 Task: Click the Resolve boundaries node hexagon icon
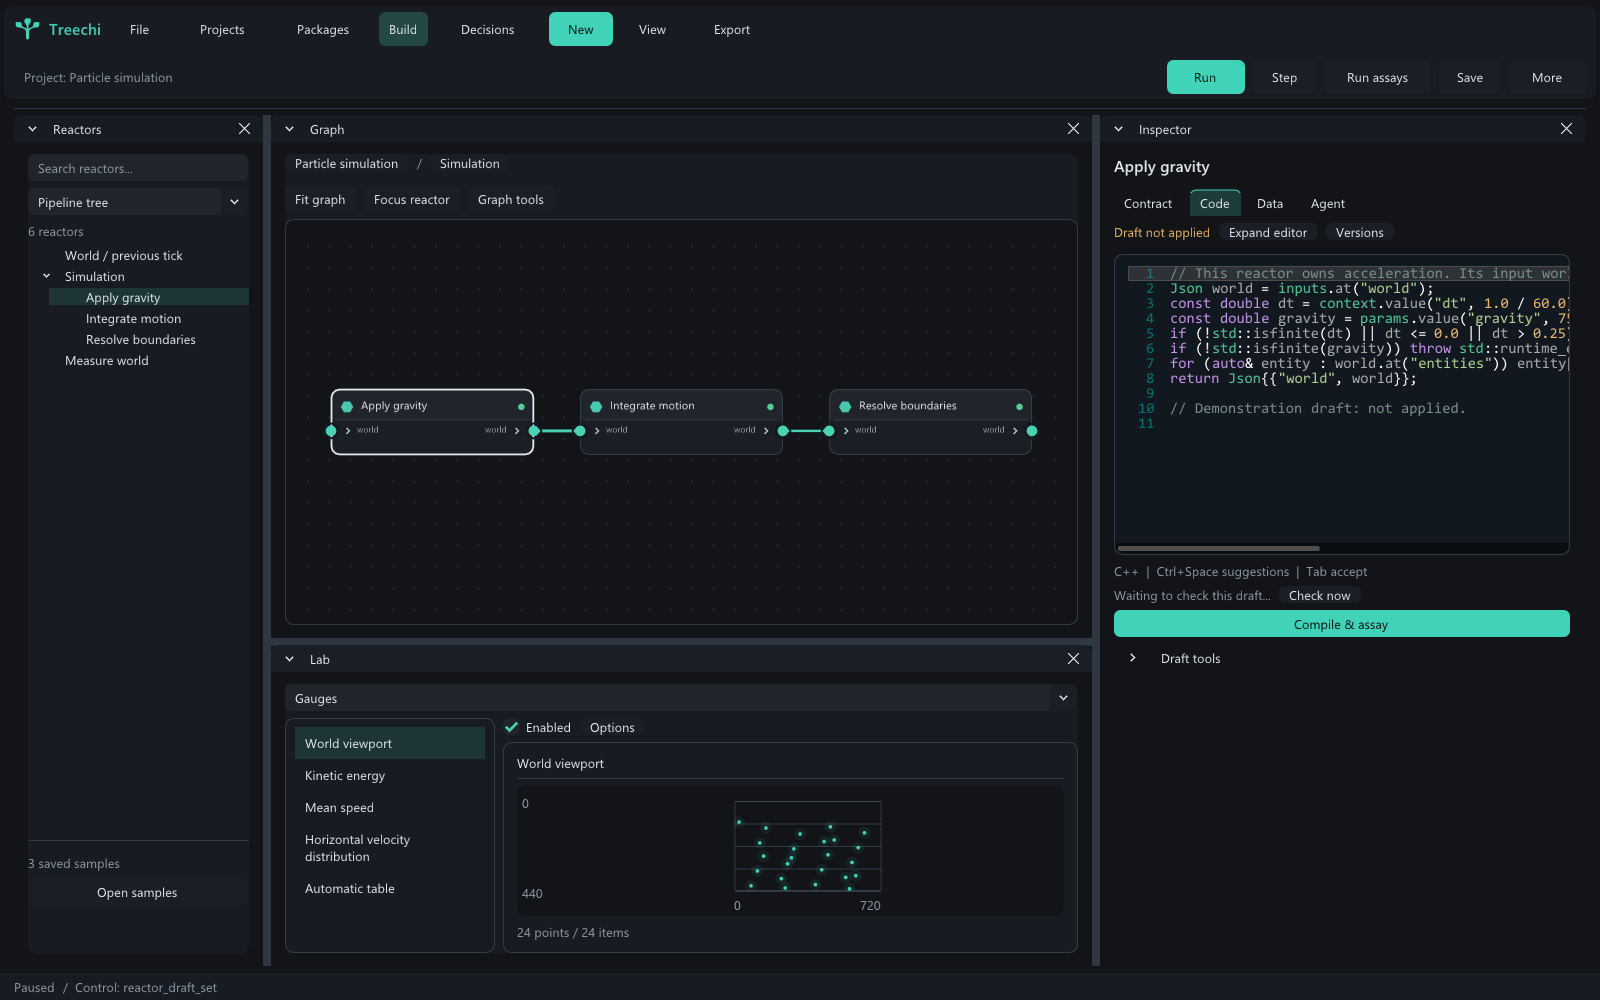(x=845, y=406)
